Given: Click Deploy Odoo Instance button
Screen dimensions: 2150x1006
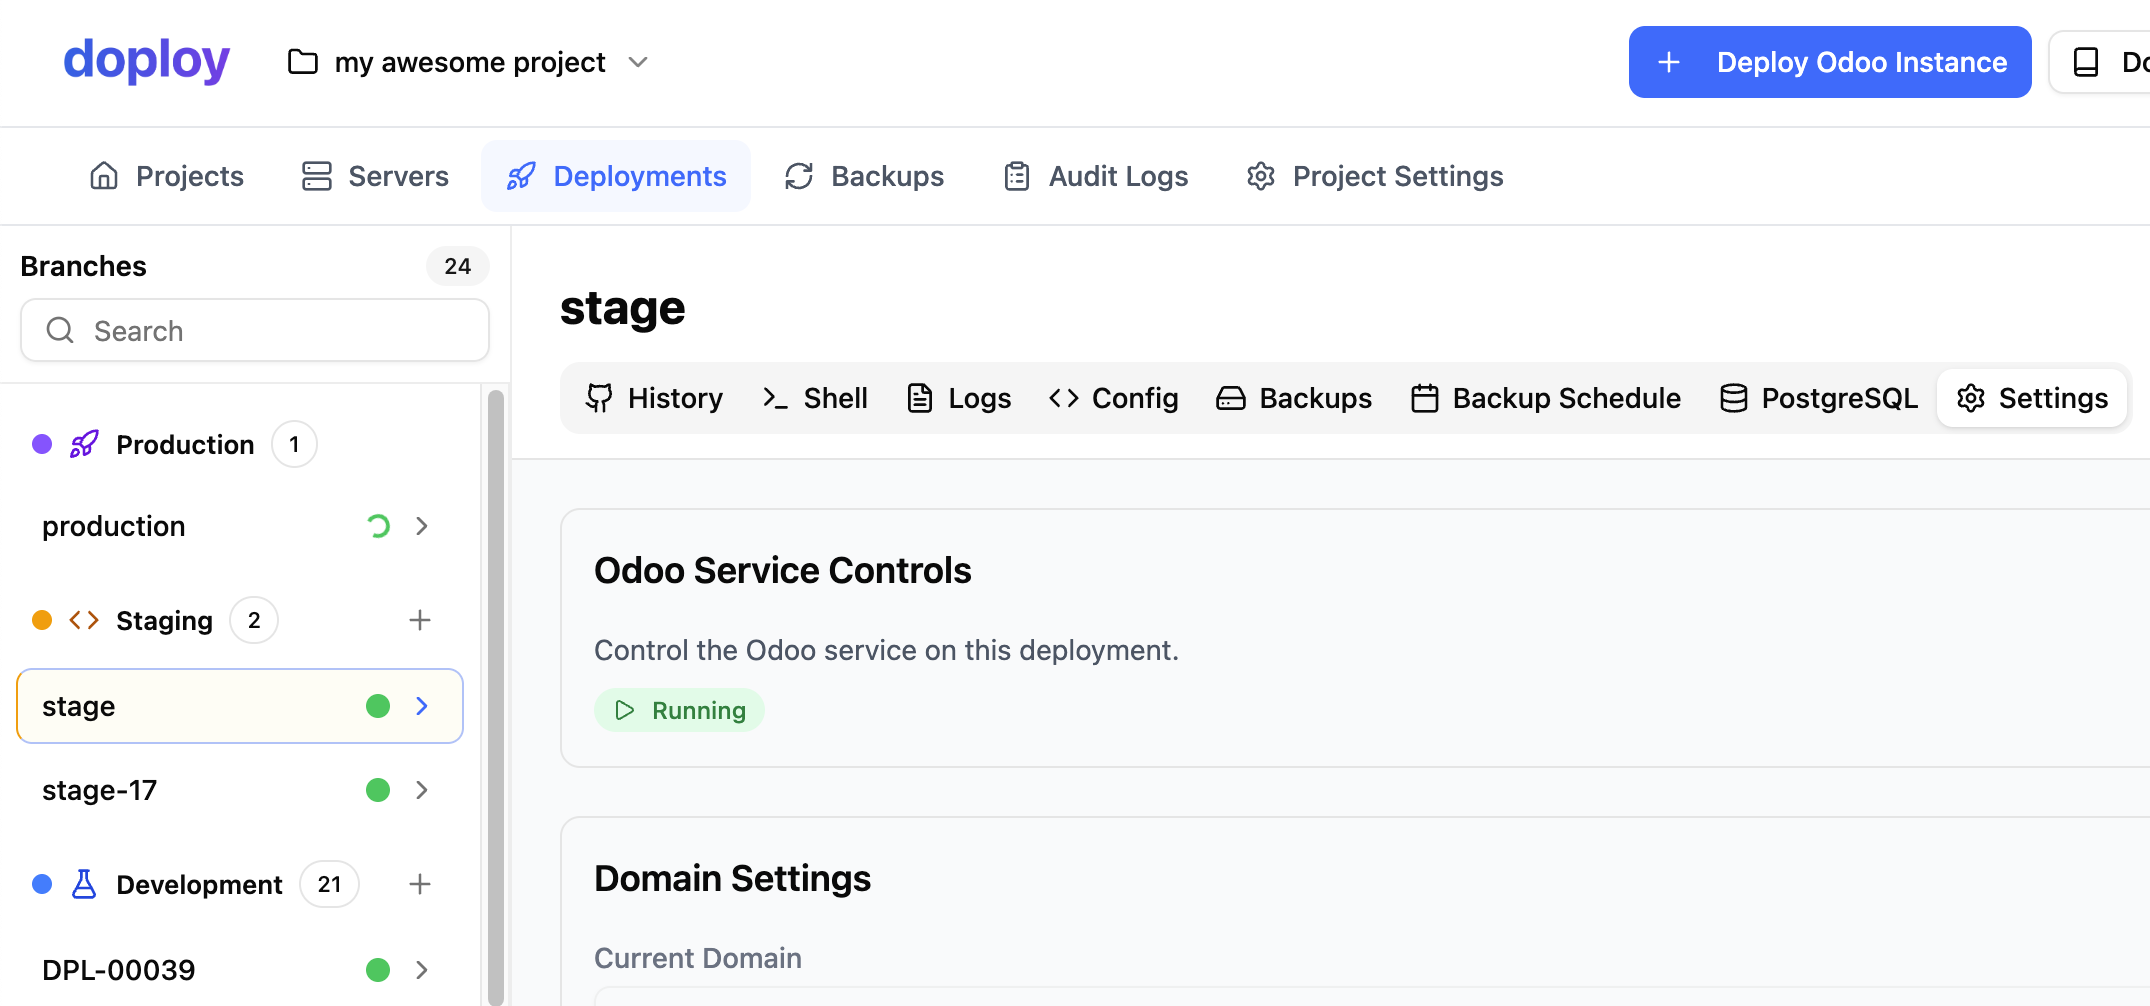Looking at the screenshot, I should coord(1829,62).
